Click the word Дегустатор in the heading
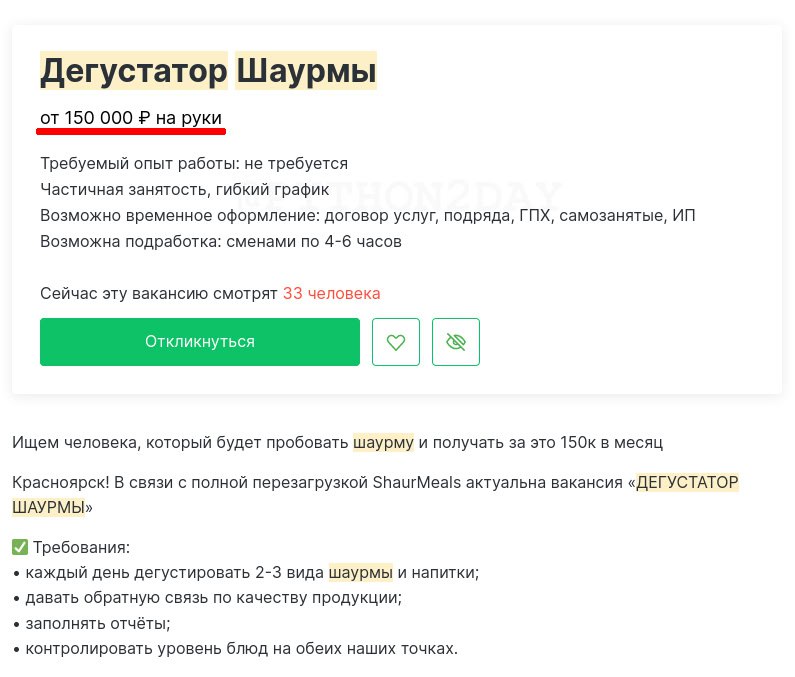This screenshot has width=795, height=677. point(134,70)
